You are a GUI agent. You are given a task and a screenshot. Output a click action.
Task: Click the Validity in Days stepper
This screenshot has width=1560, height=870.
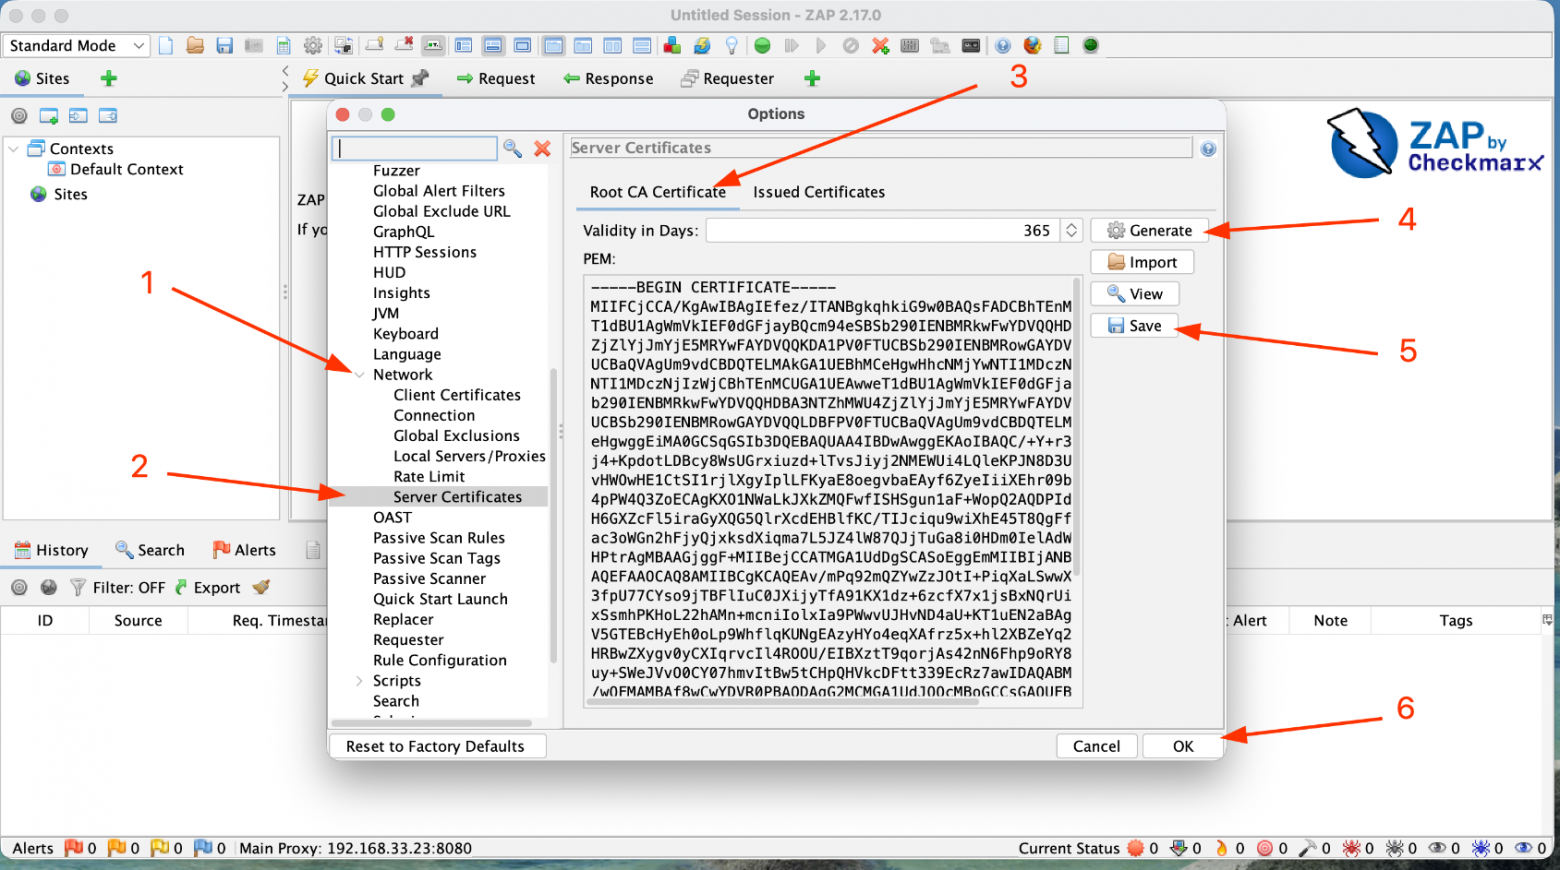(x=1071, y=230)
